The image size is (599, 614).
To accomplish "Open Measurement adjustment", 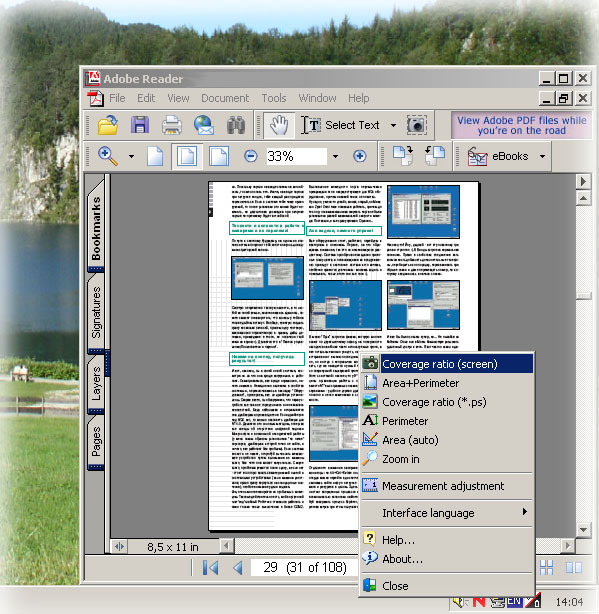I will (447, 486).
